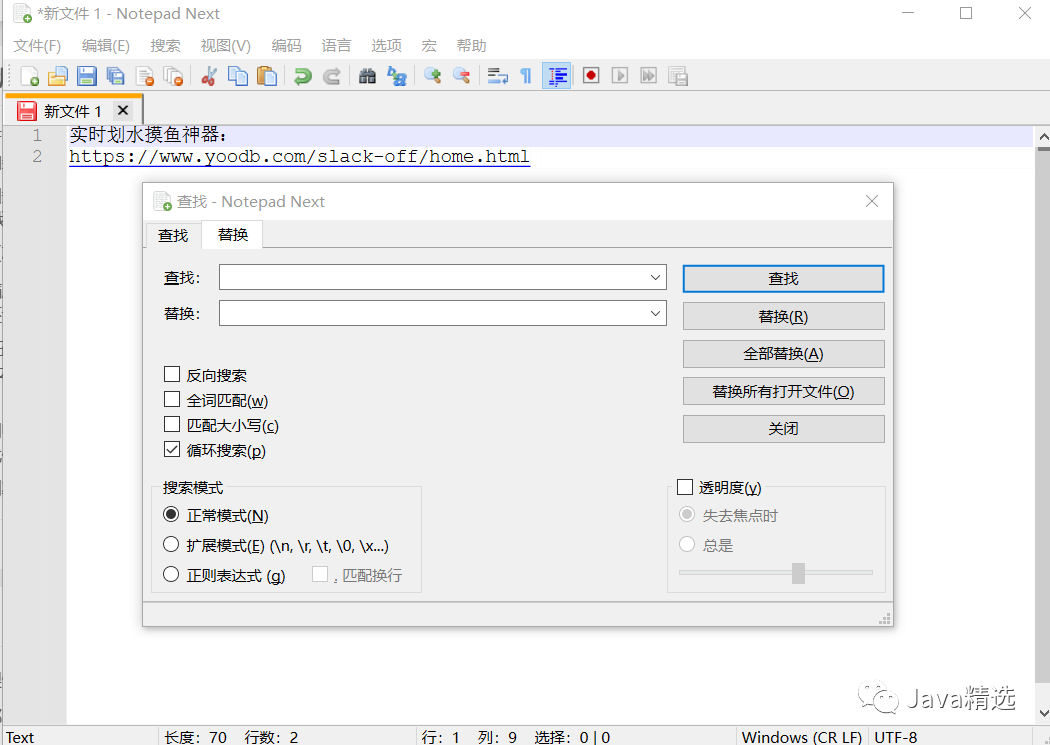
Task: Expand the 替换 field history dropdown
Action: tap(655, 313)
